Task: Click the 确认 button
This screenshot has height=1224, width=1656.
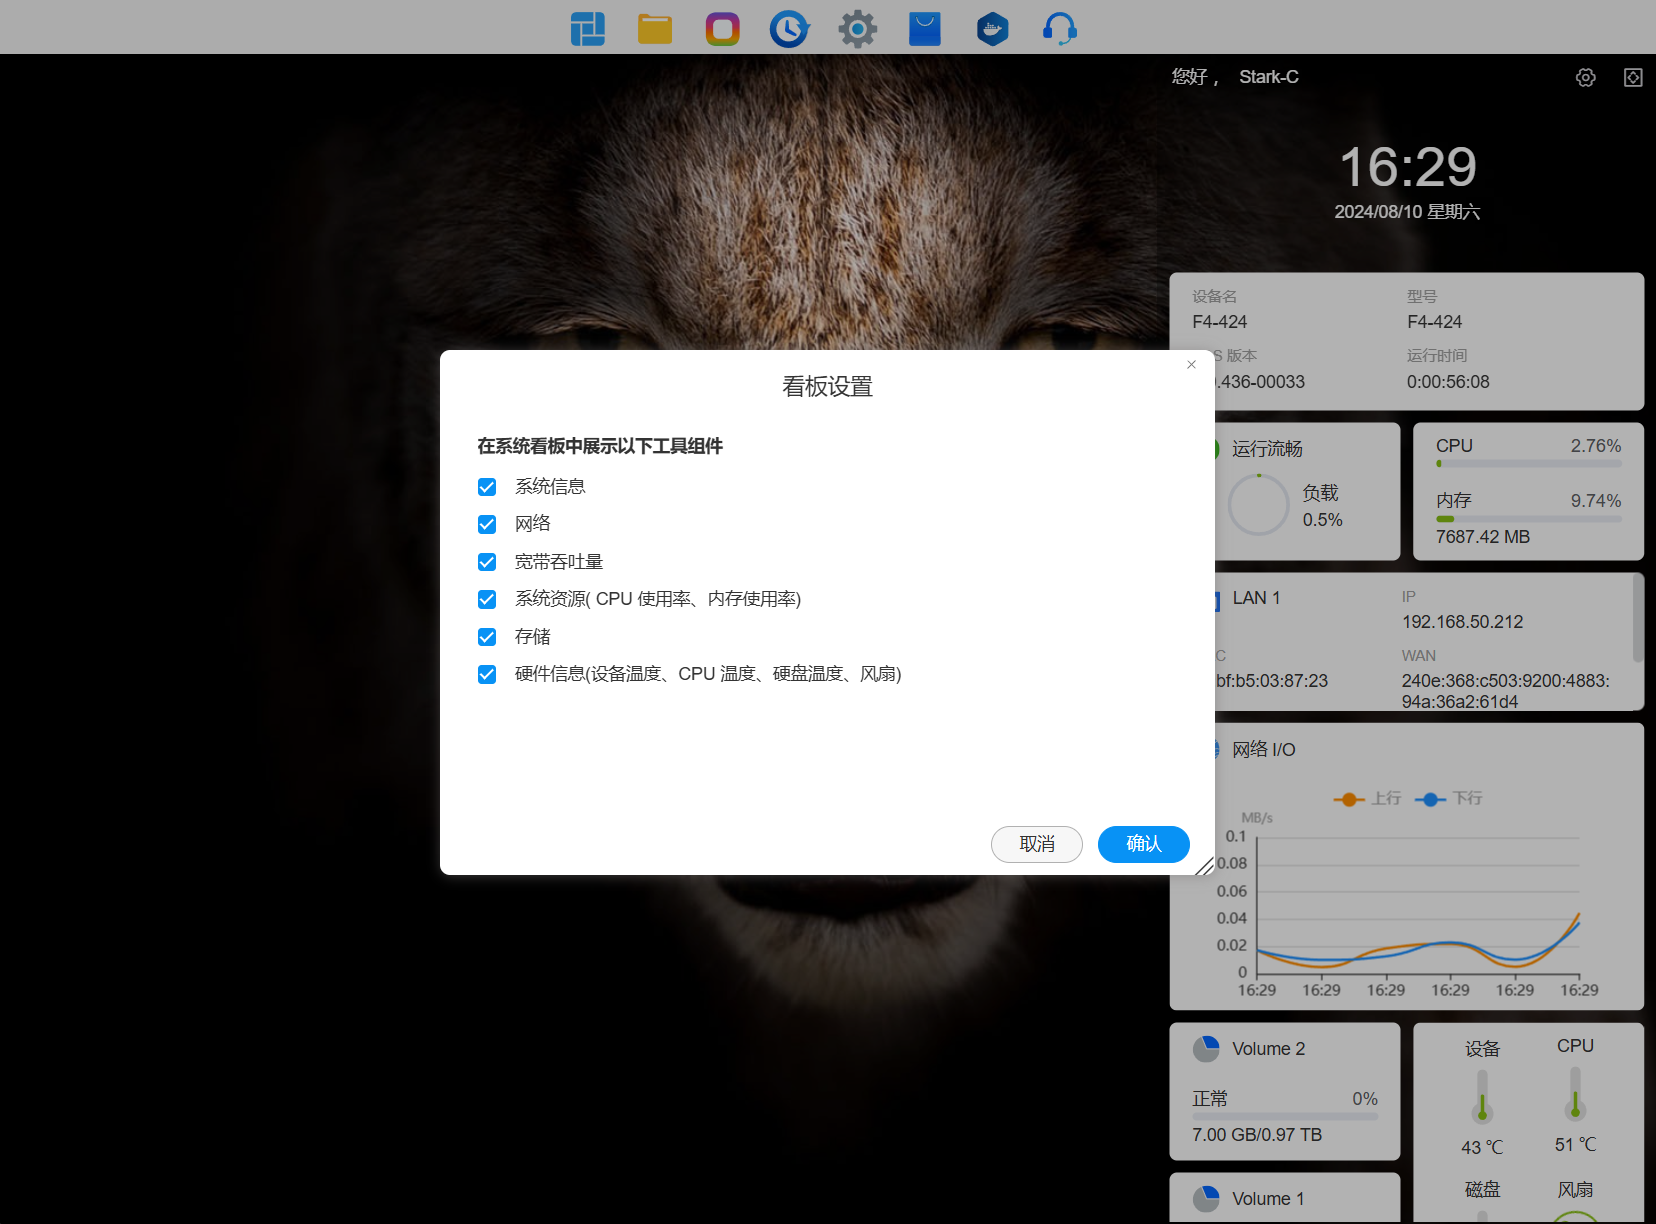Action: pyautogui.click(x=1144, y=844)
